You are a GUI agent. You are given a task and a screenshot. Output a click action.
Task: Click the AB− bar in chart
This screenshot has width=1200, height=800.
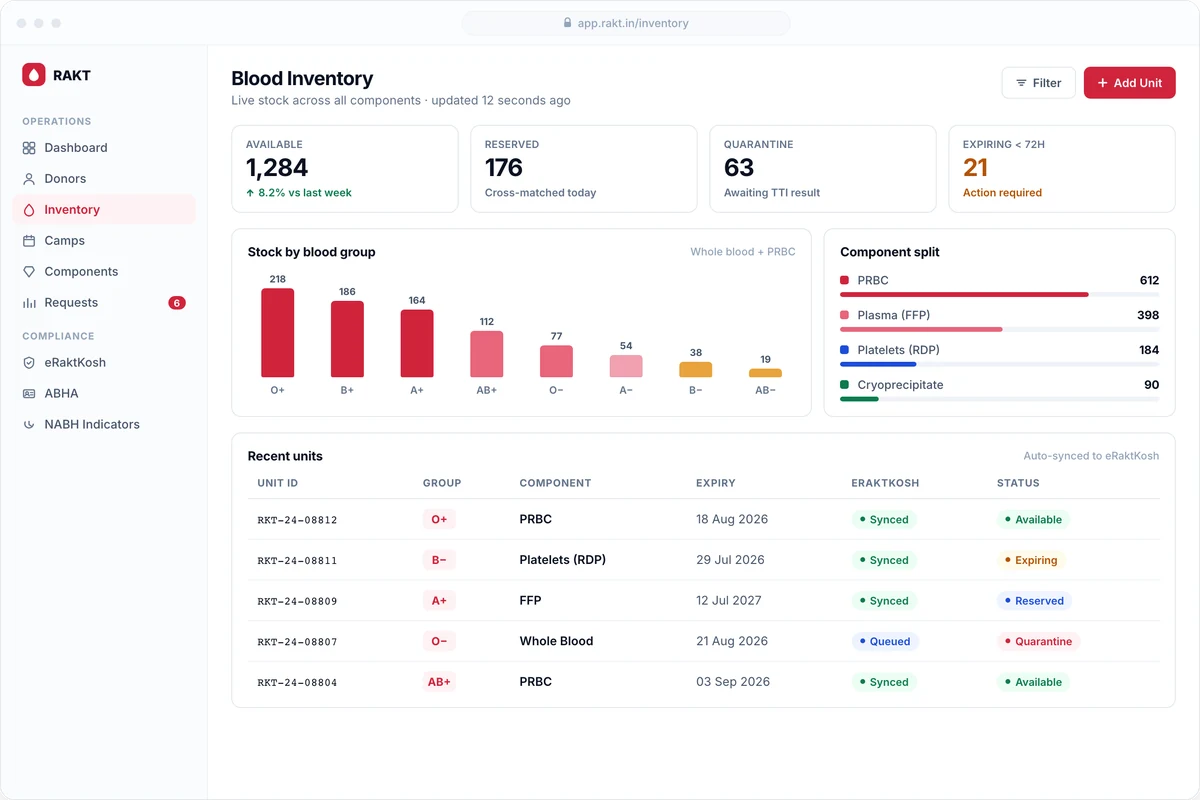[x=765, y=373]
